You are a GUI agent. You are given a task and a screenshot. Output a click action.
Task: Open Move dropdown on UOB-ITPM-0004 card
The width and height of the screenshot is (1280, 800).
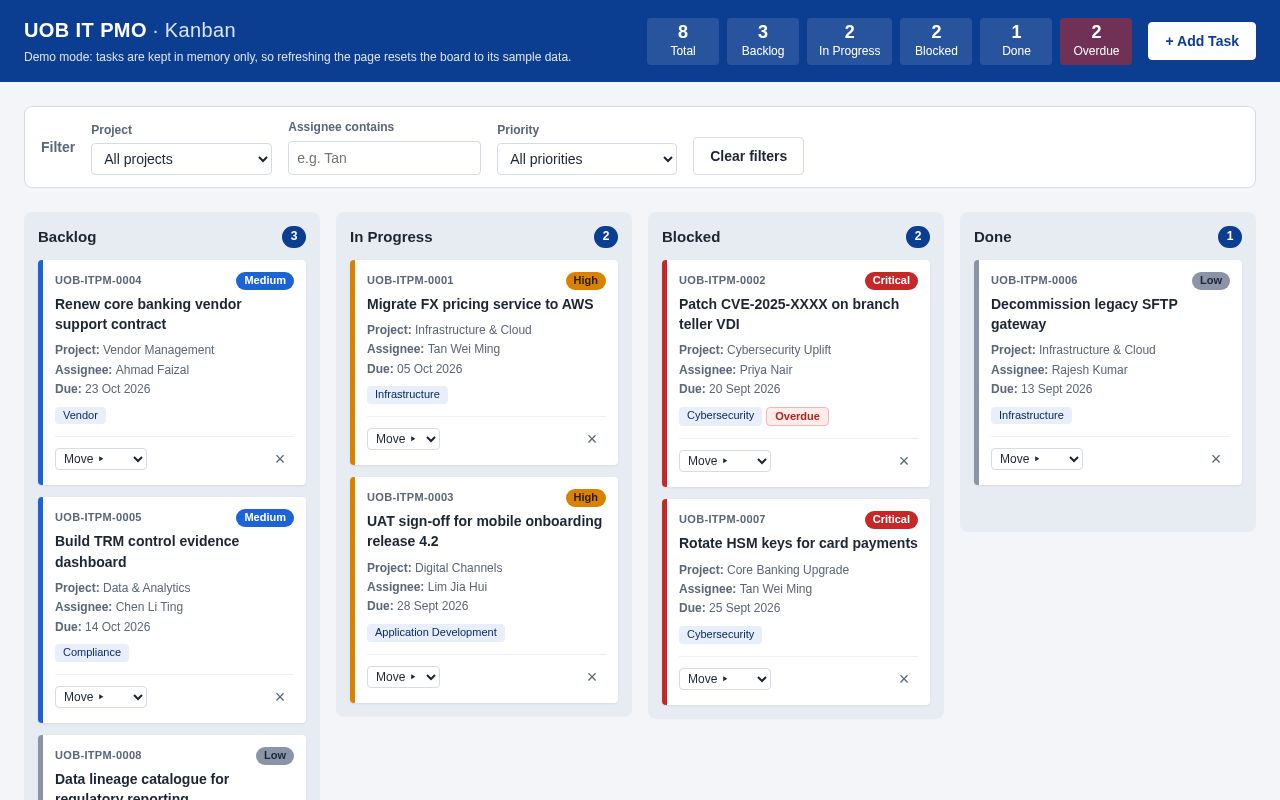tap(101, 459)
